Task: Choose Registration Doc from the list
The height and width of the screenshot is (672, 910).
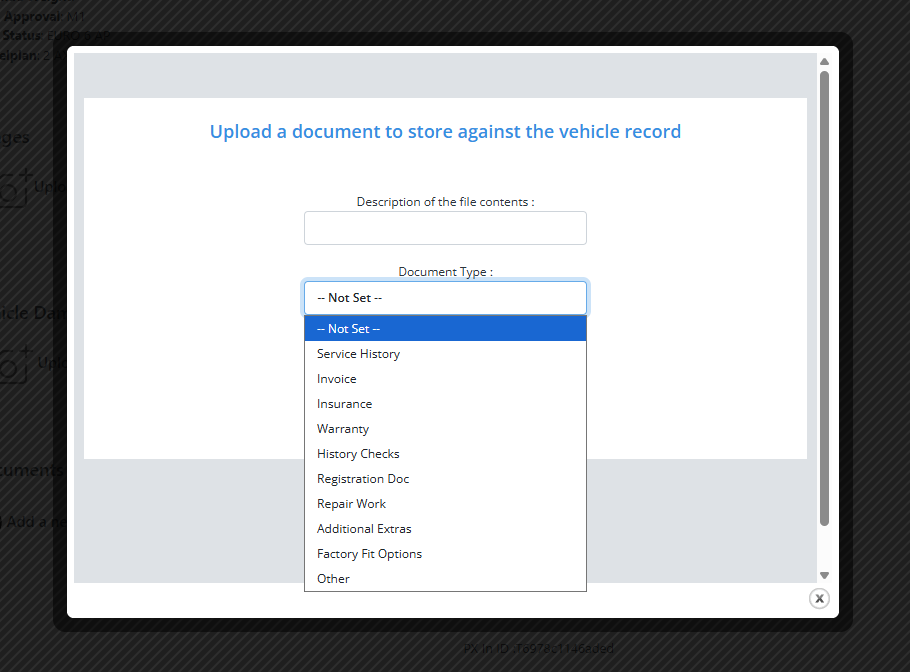Action: coord(363,479)
